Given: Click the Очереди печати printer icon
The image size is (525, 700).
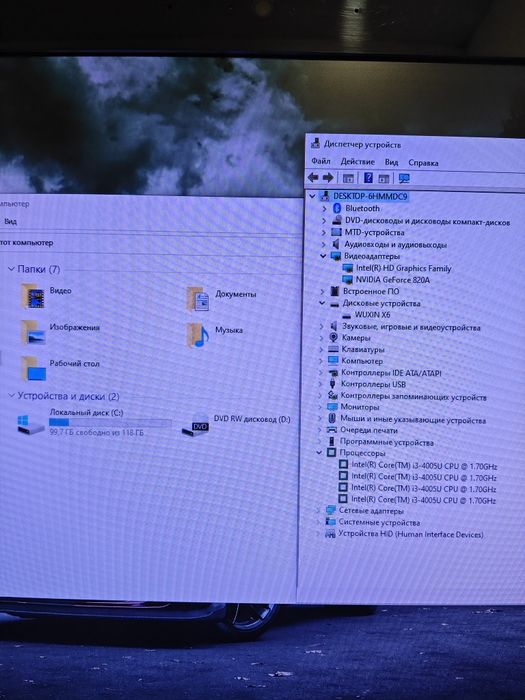Looking at the screenshot, I should click(332, 430).
